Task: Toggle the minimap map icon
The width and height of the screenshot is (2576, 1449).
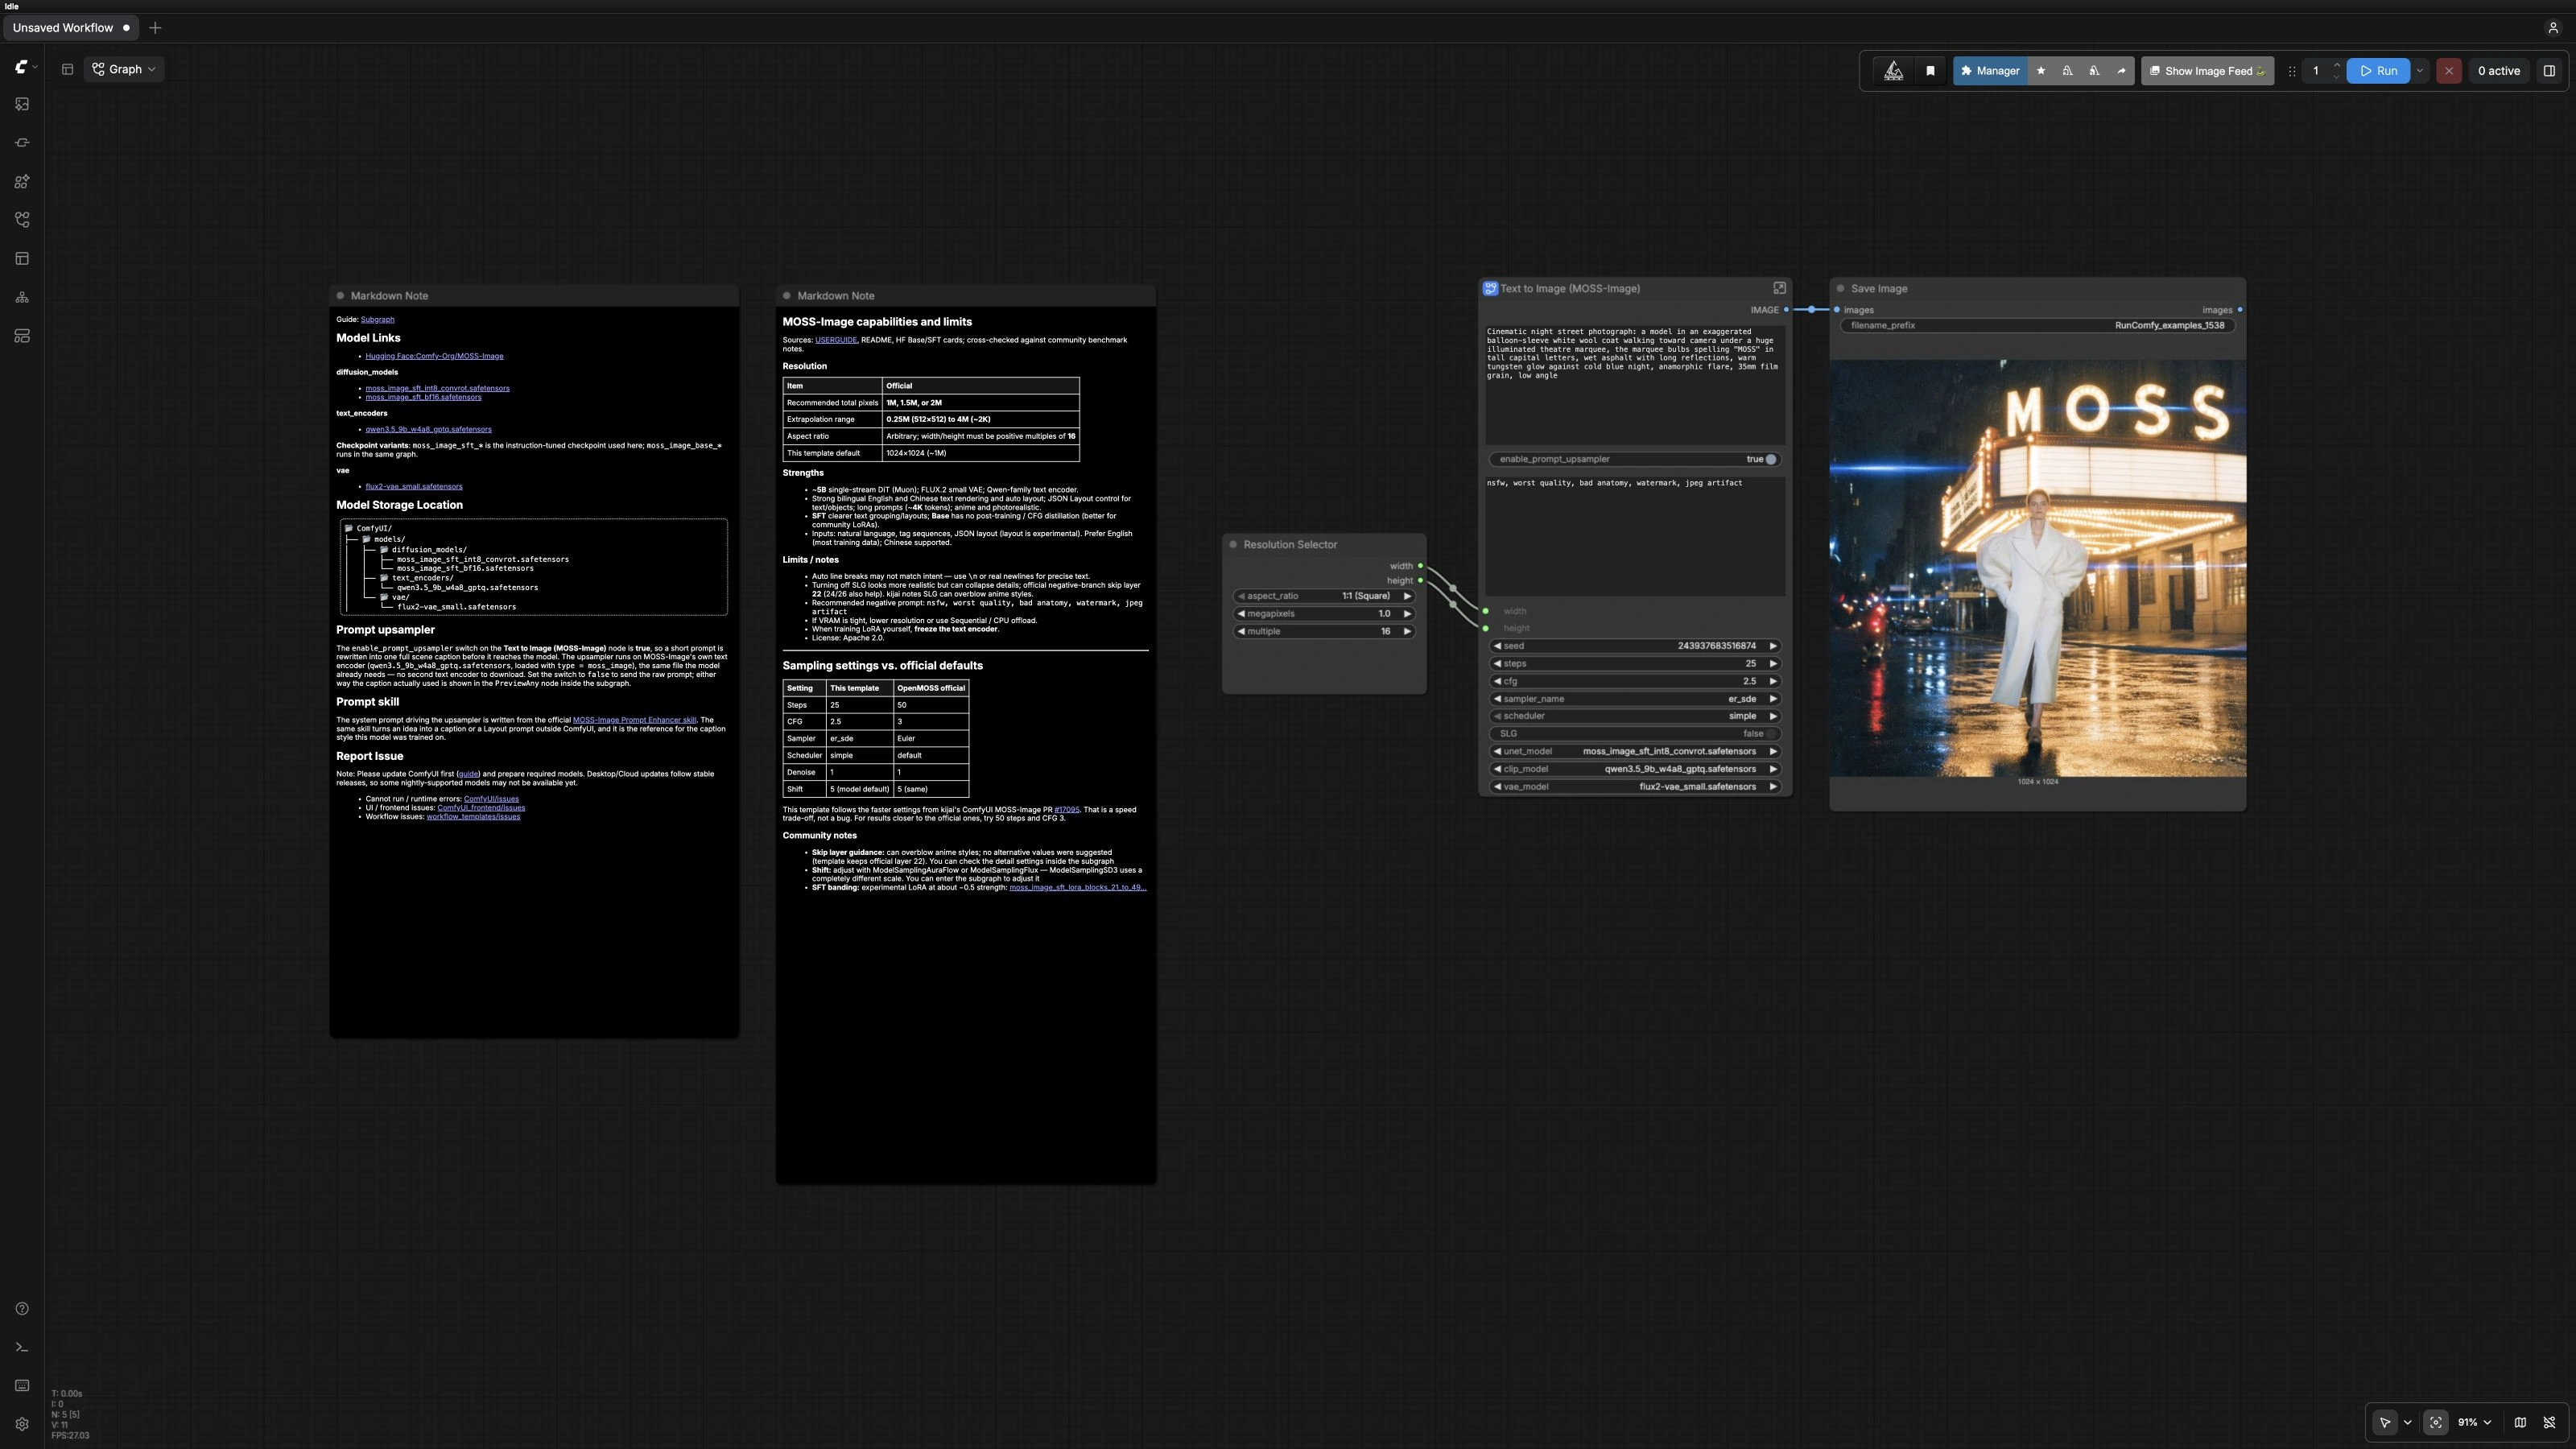Action: coord(2520,1422)
